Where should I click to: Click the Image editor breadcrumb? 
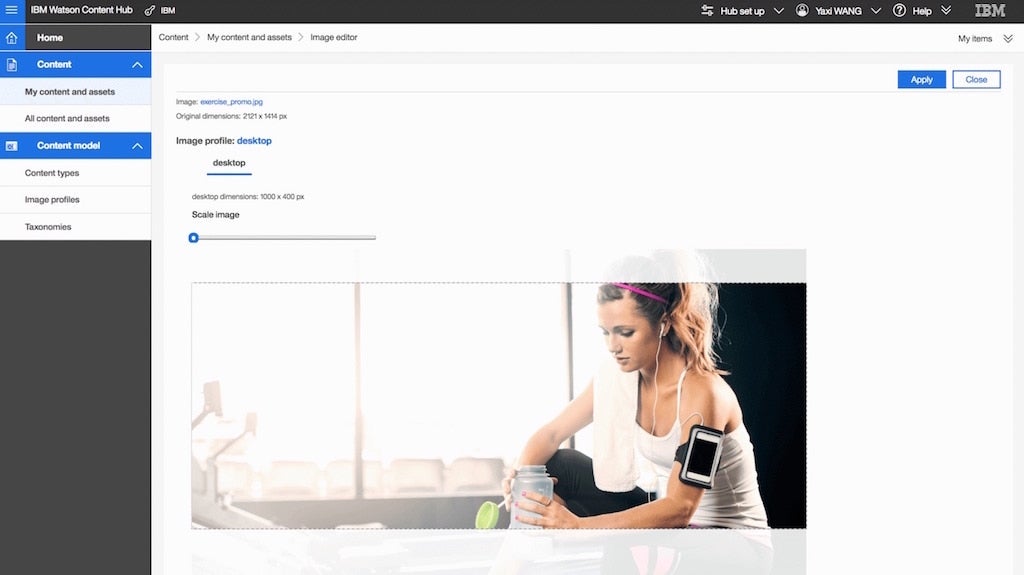[334, 37]
